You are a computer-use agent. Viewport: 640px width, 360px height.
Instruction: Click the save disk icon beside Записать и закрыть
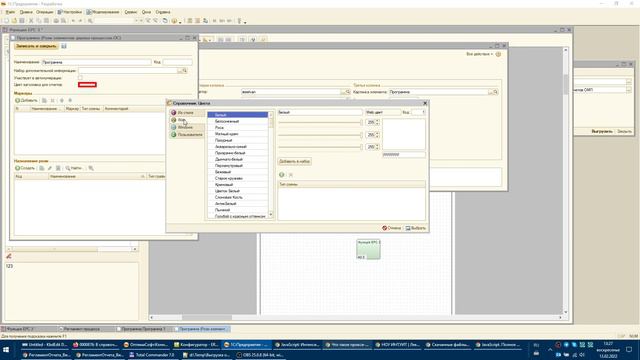tap(64, 46)
